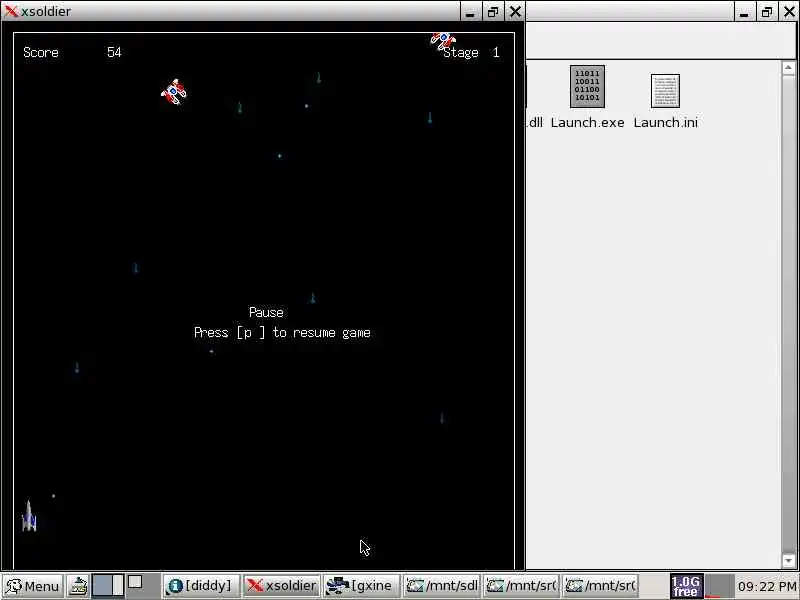800x600 pixels.
Task: Click the Pause message text
Action: [266, 312]
